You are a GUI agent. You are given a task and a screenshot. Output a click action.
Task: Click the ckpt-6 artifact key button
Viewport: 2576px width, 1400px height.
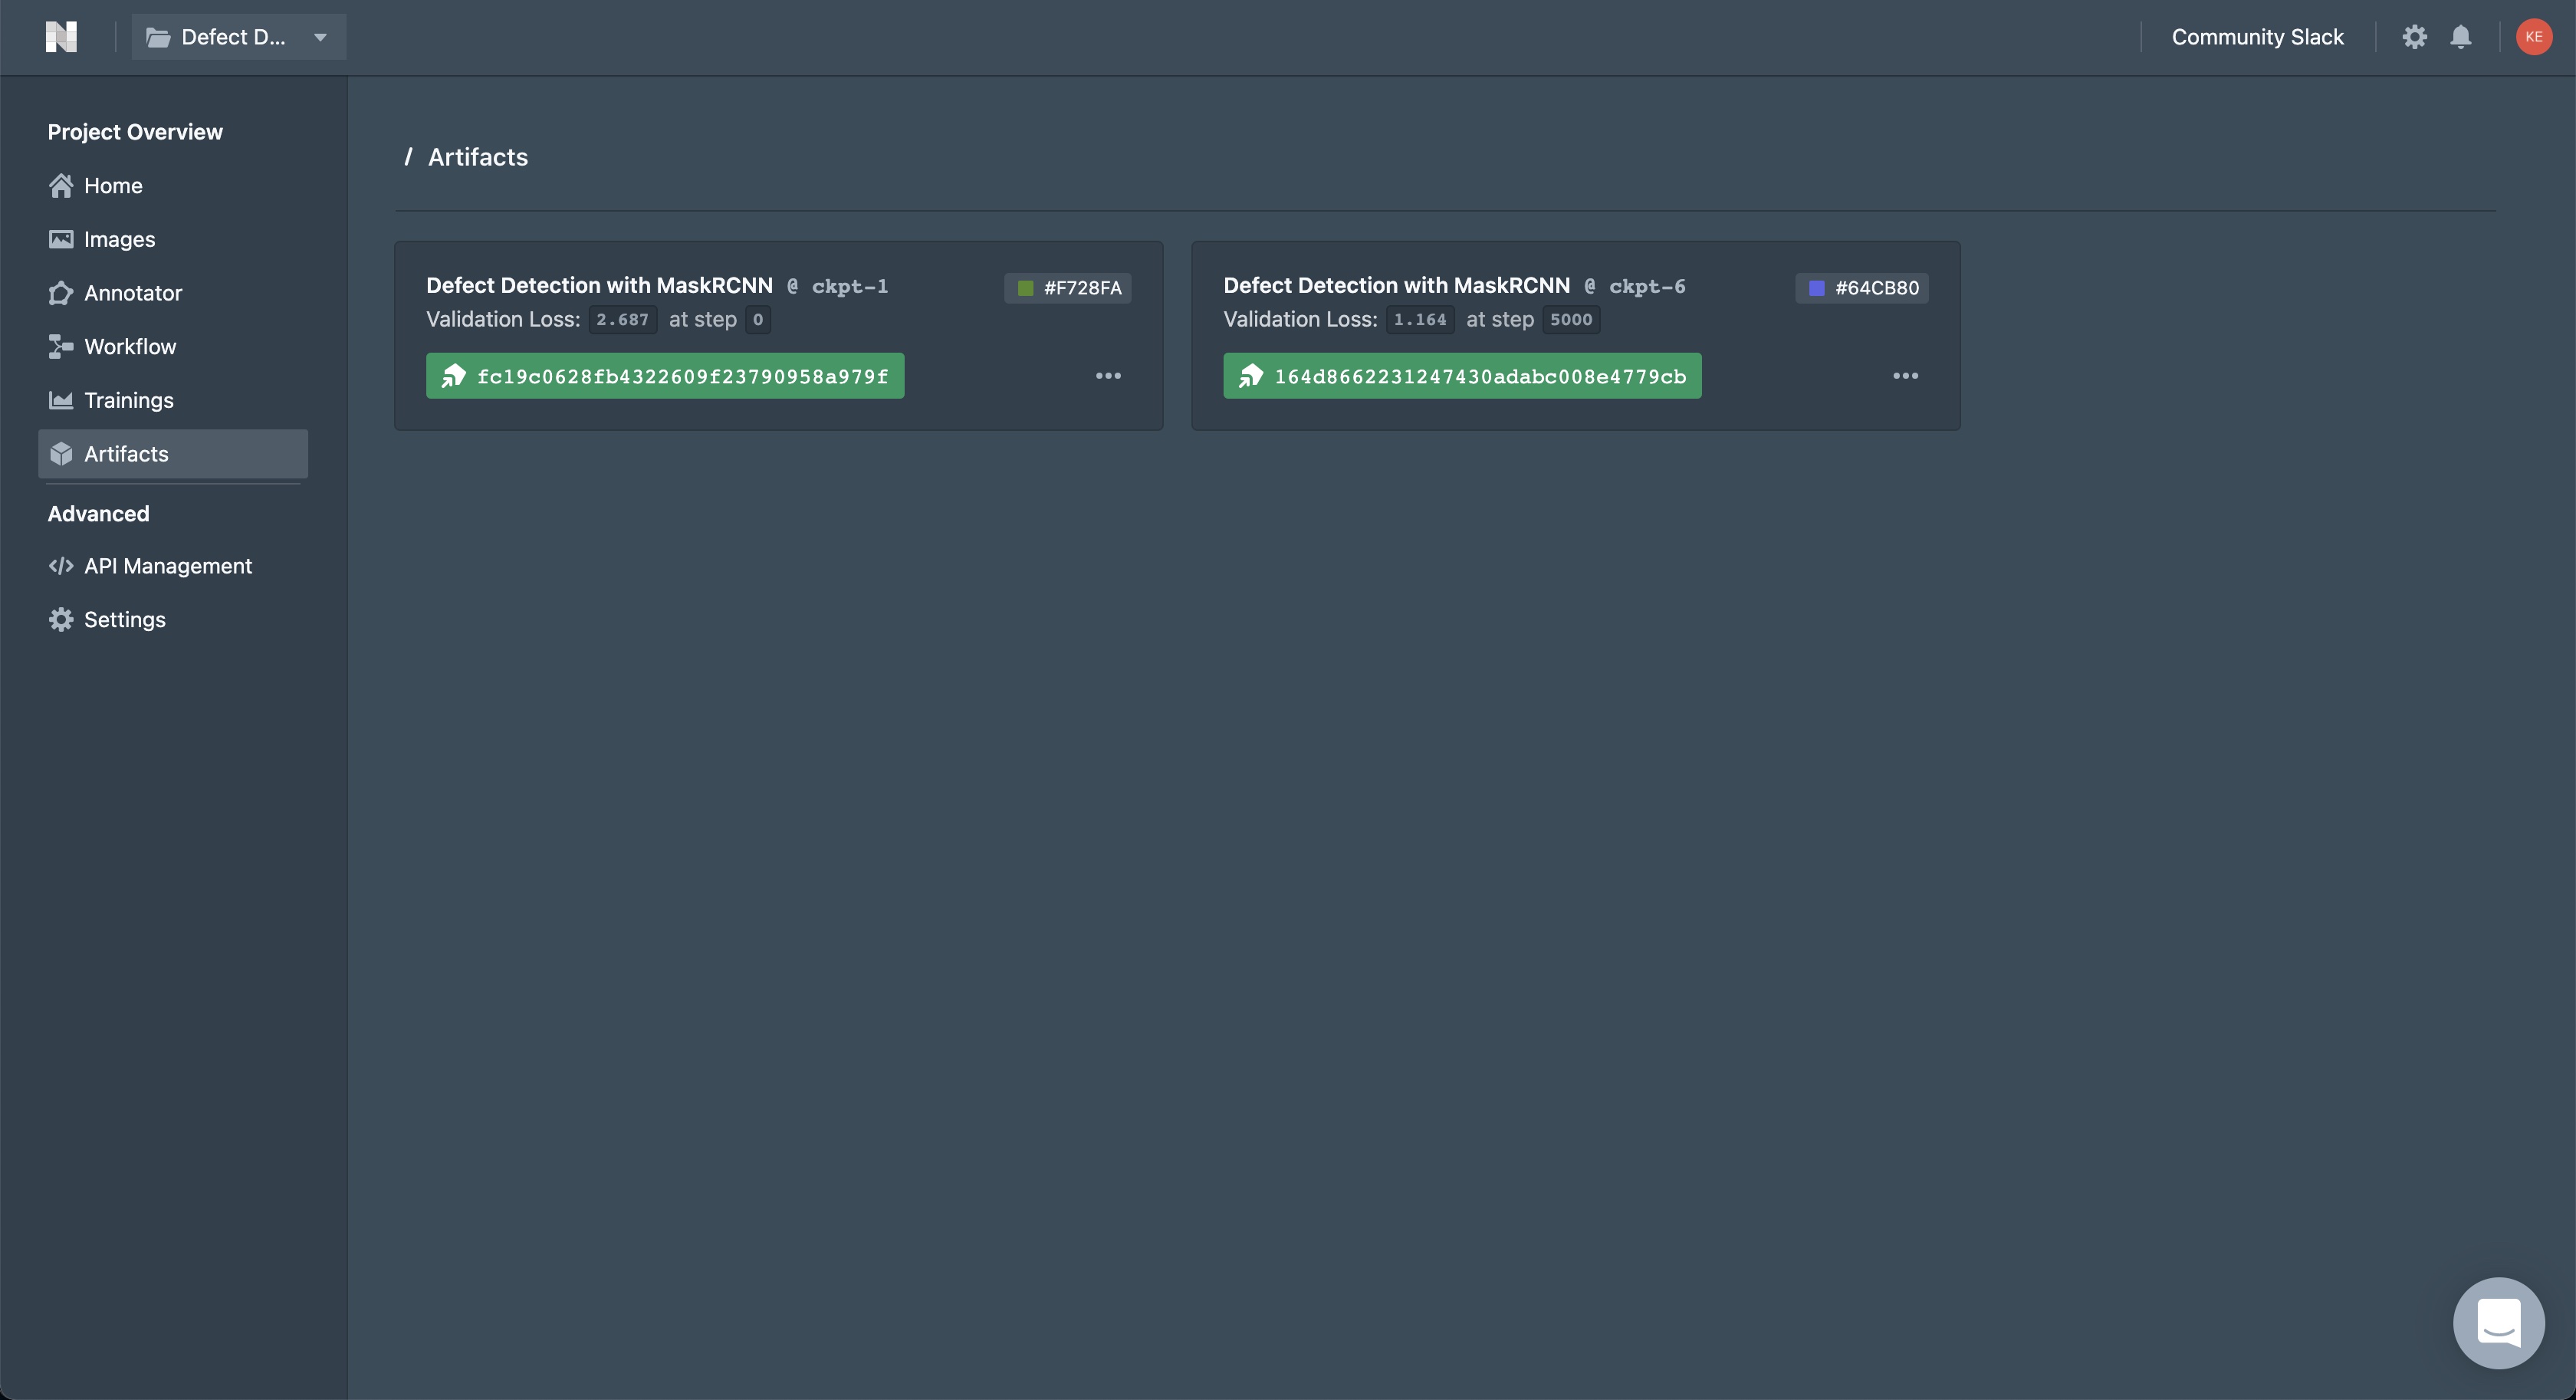click(1461, 376)
